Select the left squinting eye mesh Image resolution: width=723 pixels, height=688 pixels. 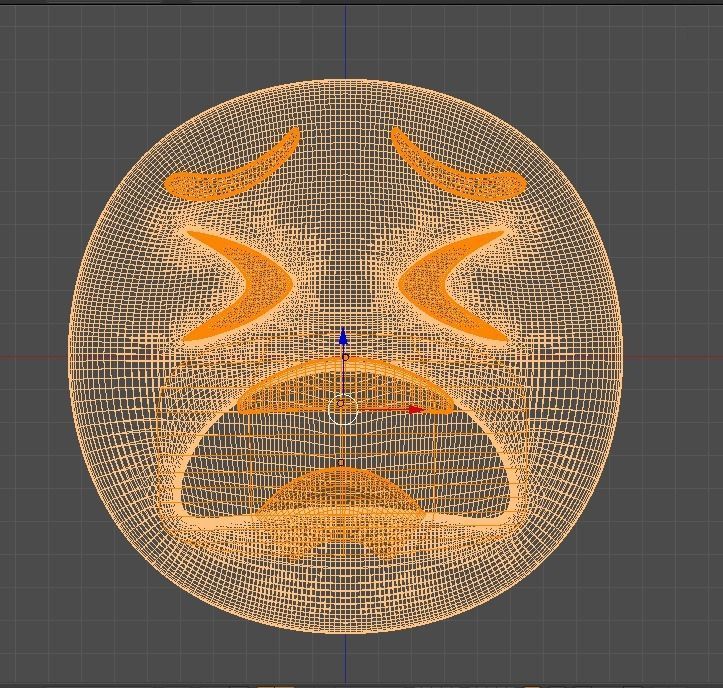(239, 285)
